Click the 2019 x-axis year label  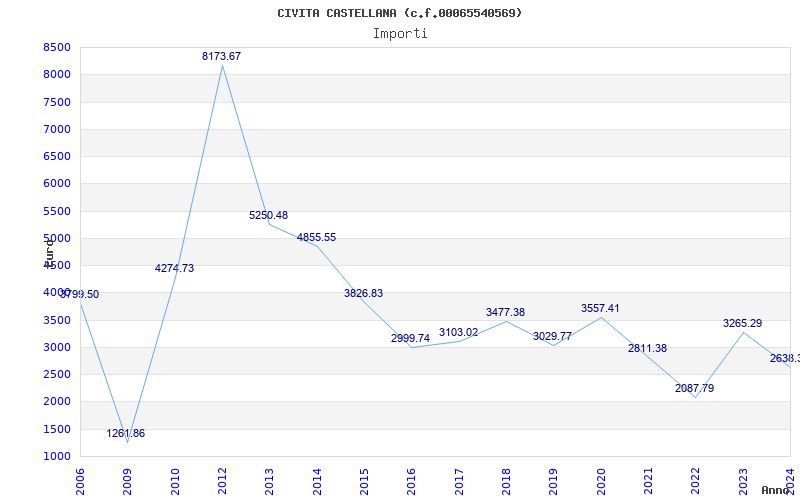[554, 482]
